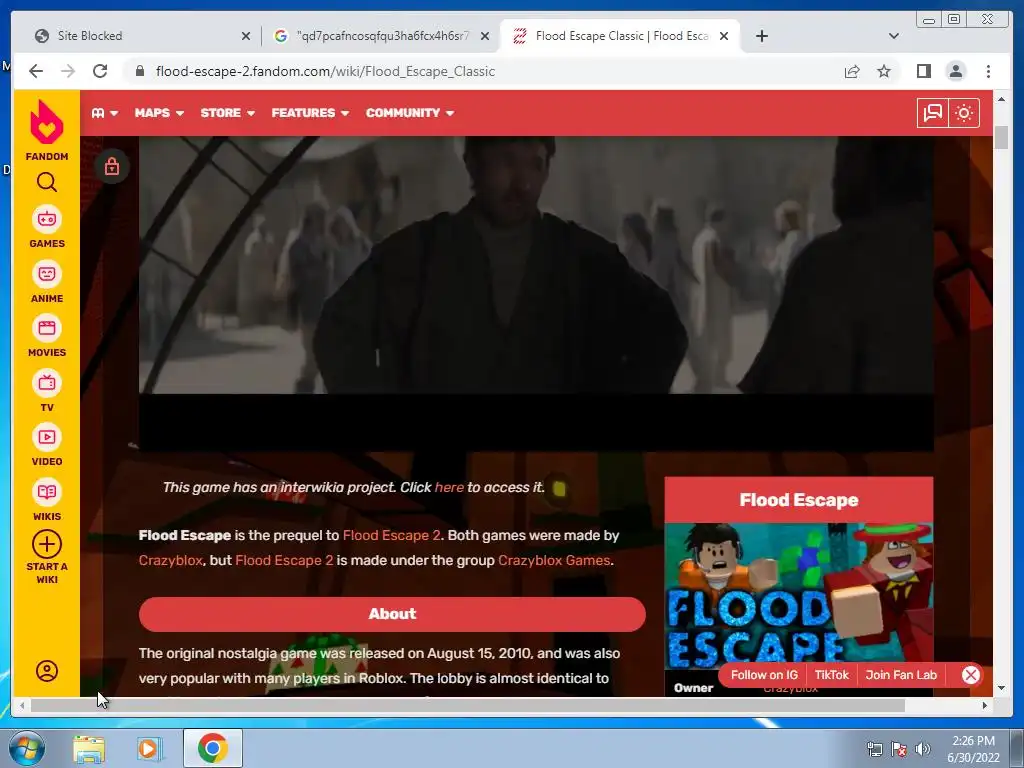Image resolution: width=1024 pixels, height=768 pixels.
Task: Share this page icon in address bar
Action: coord(852,71)
